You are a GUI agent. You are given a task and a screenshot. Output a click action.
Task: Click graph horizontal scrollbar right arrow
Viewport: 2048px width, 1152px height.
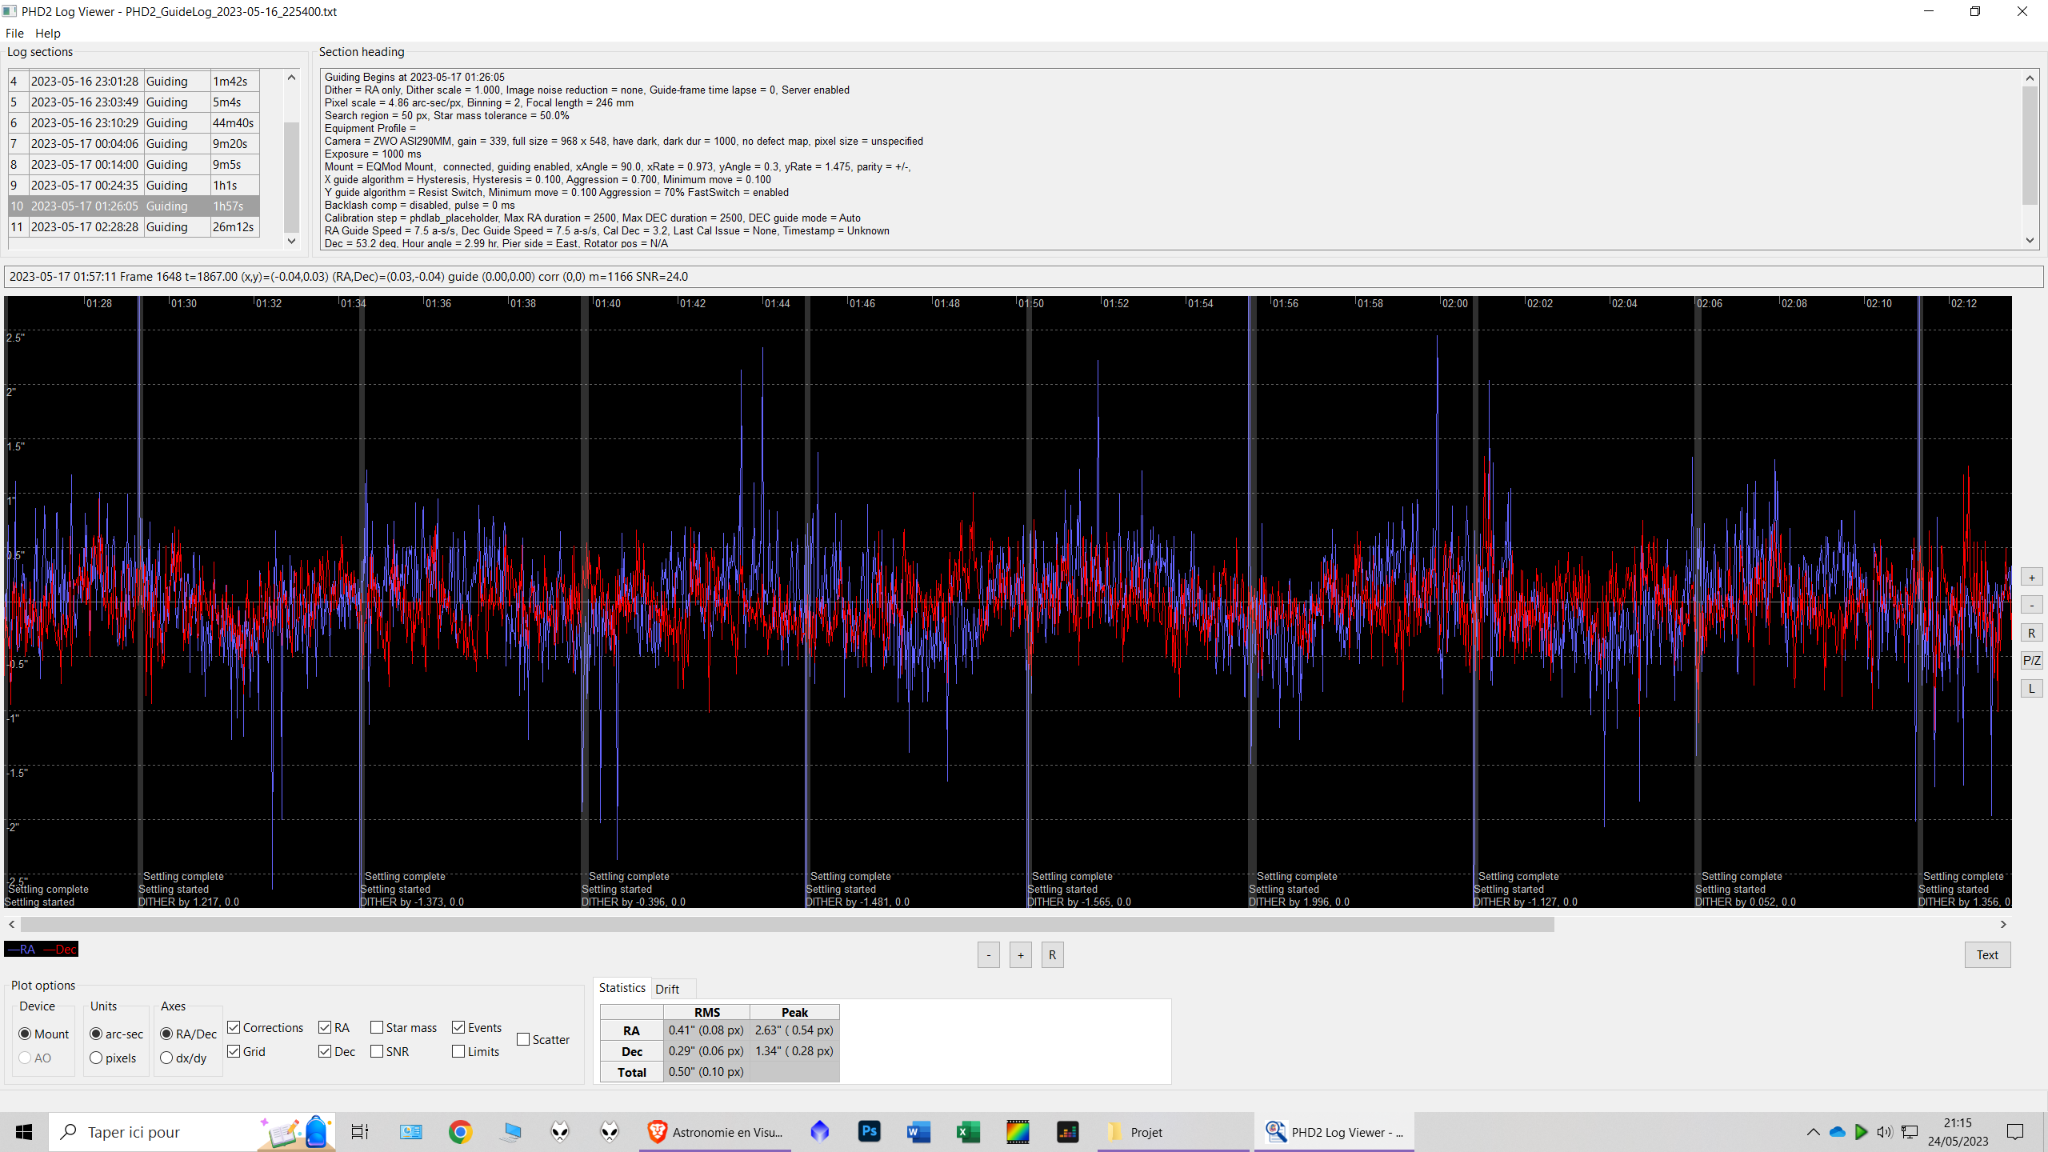(x=2003, y=925)
